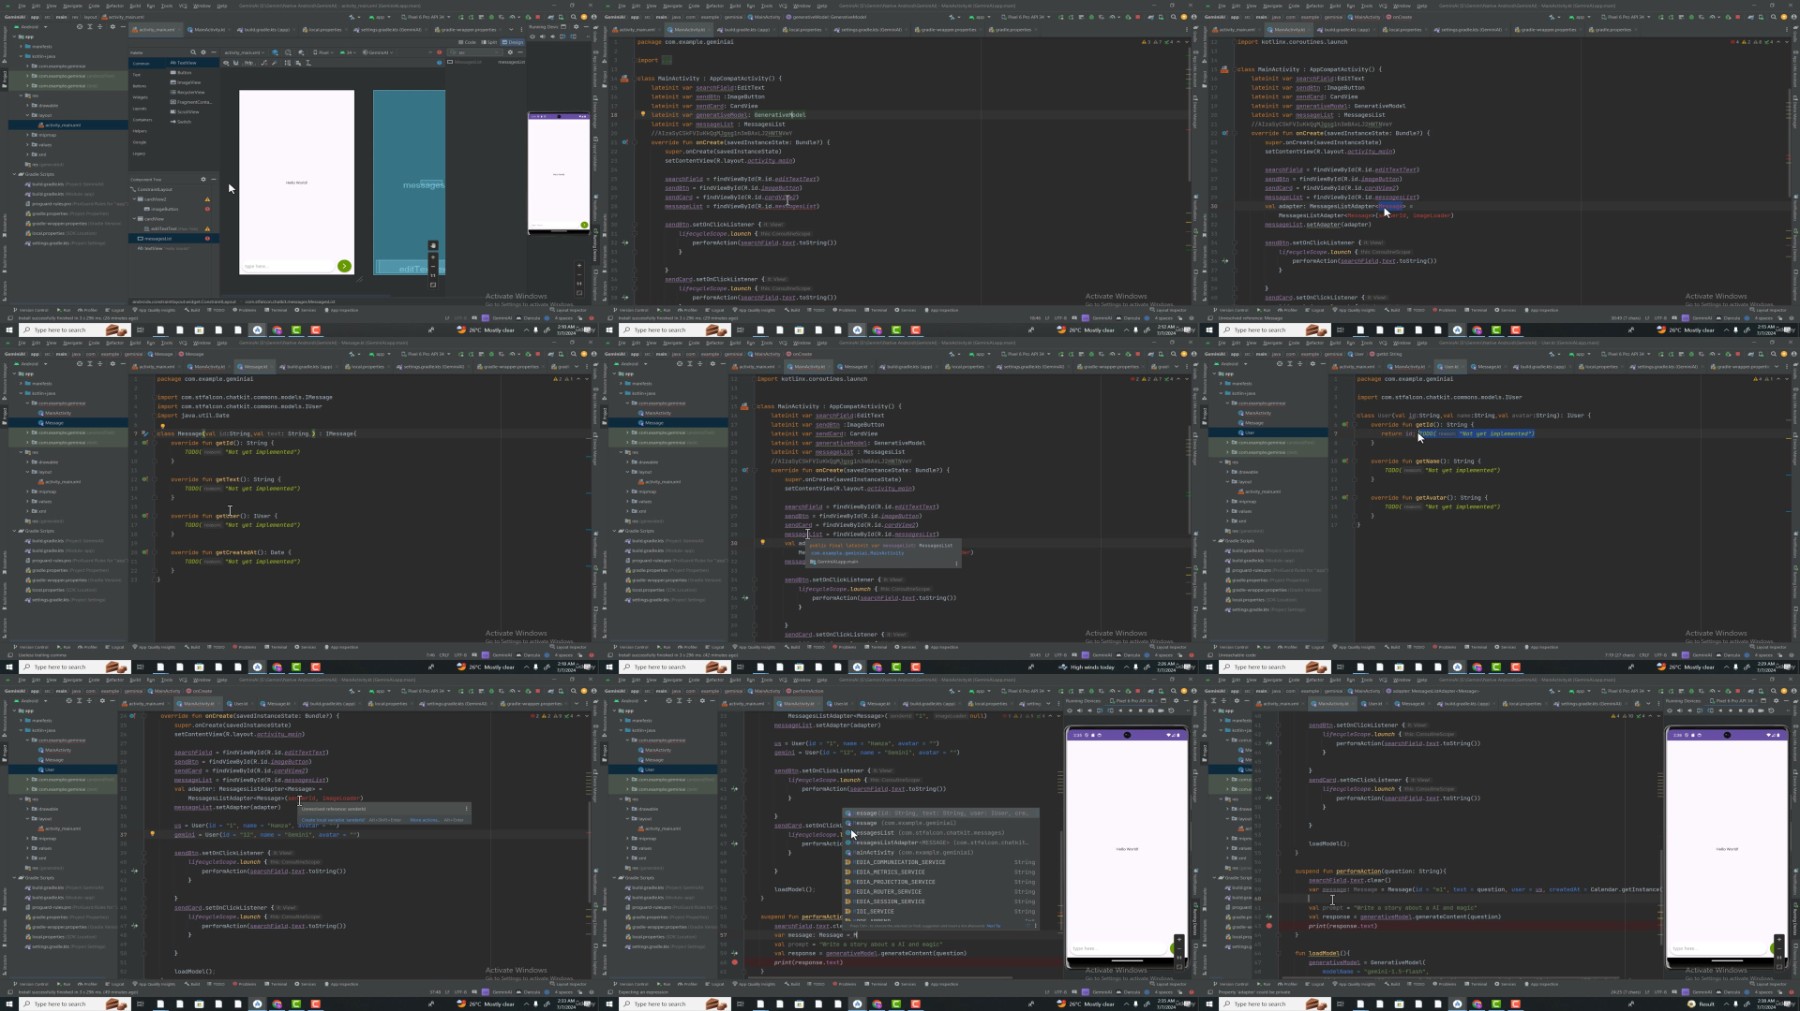Click the red Stop button in the User class window toolbar

click(1737, 354)
